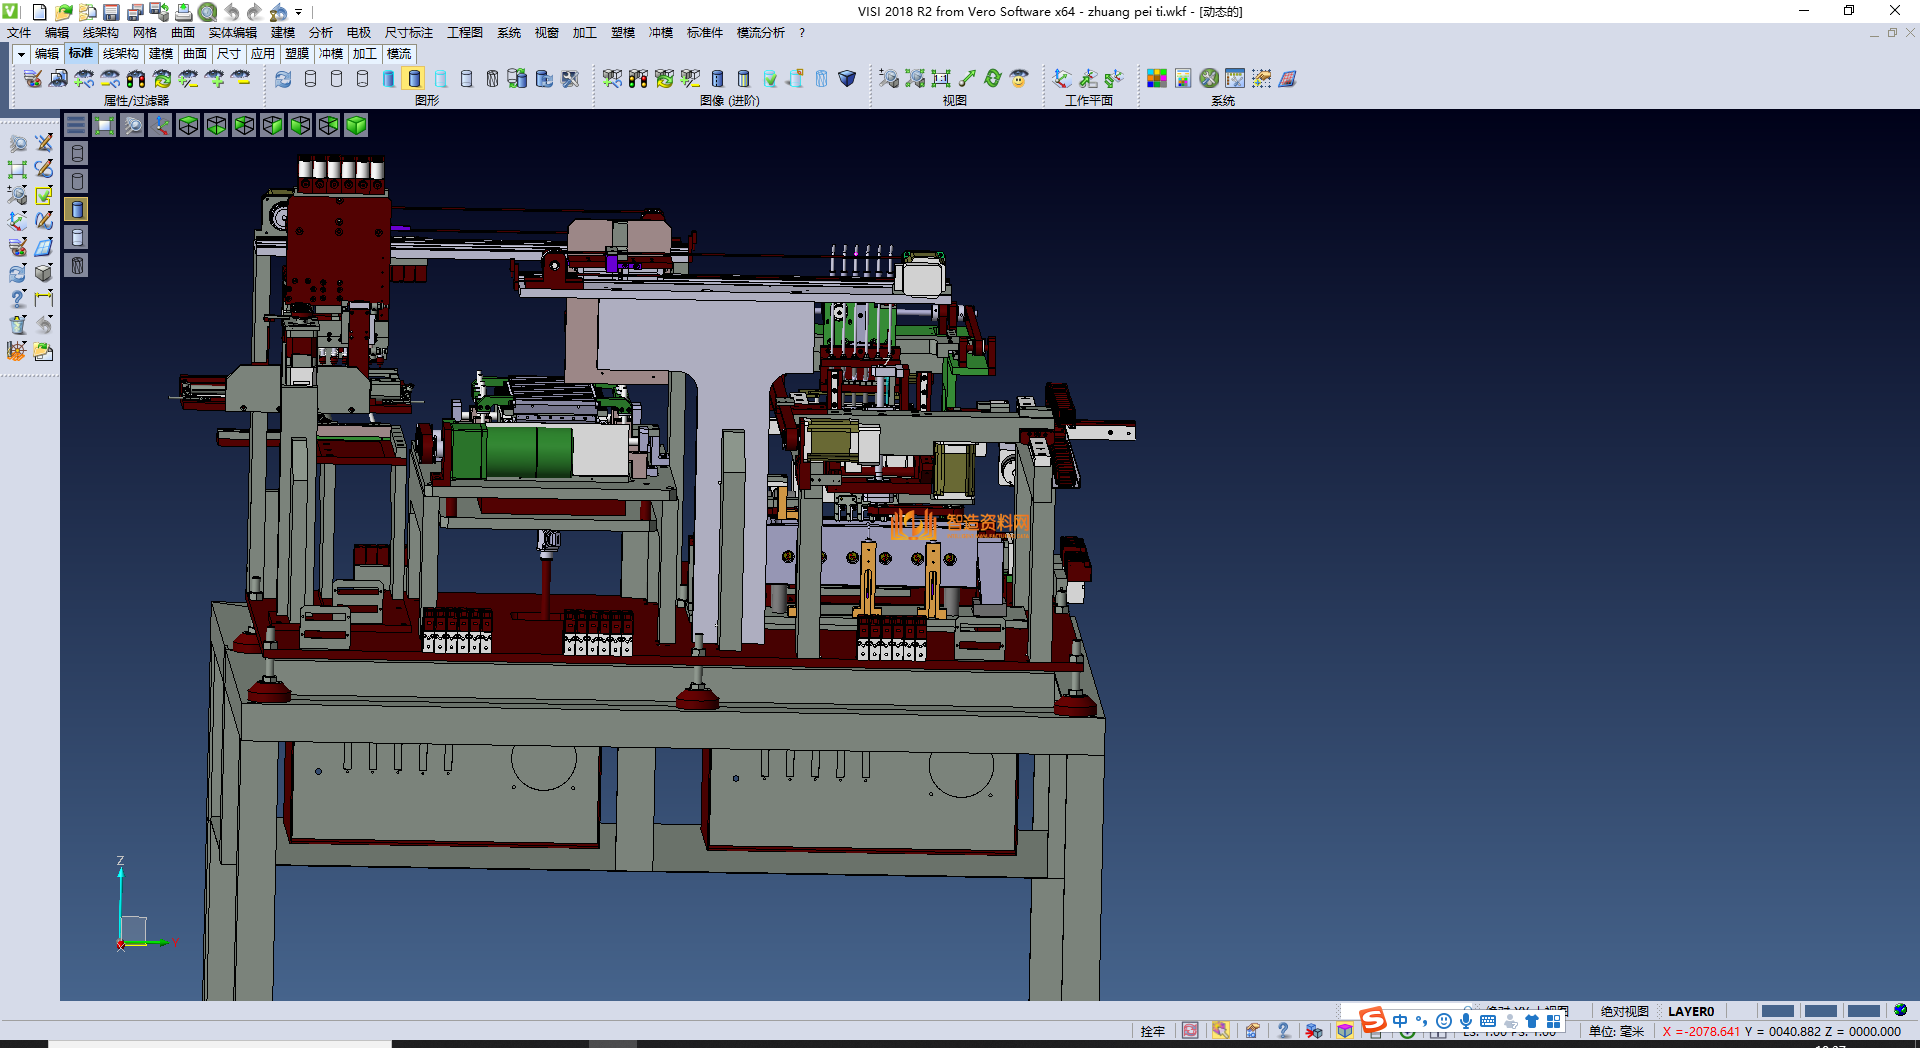Click the smiley face eye view icon

click(x=1018, y=79)
